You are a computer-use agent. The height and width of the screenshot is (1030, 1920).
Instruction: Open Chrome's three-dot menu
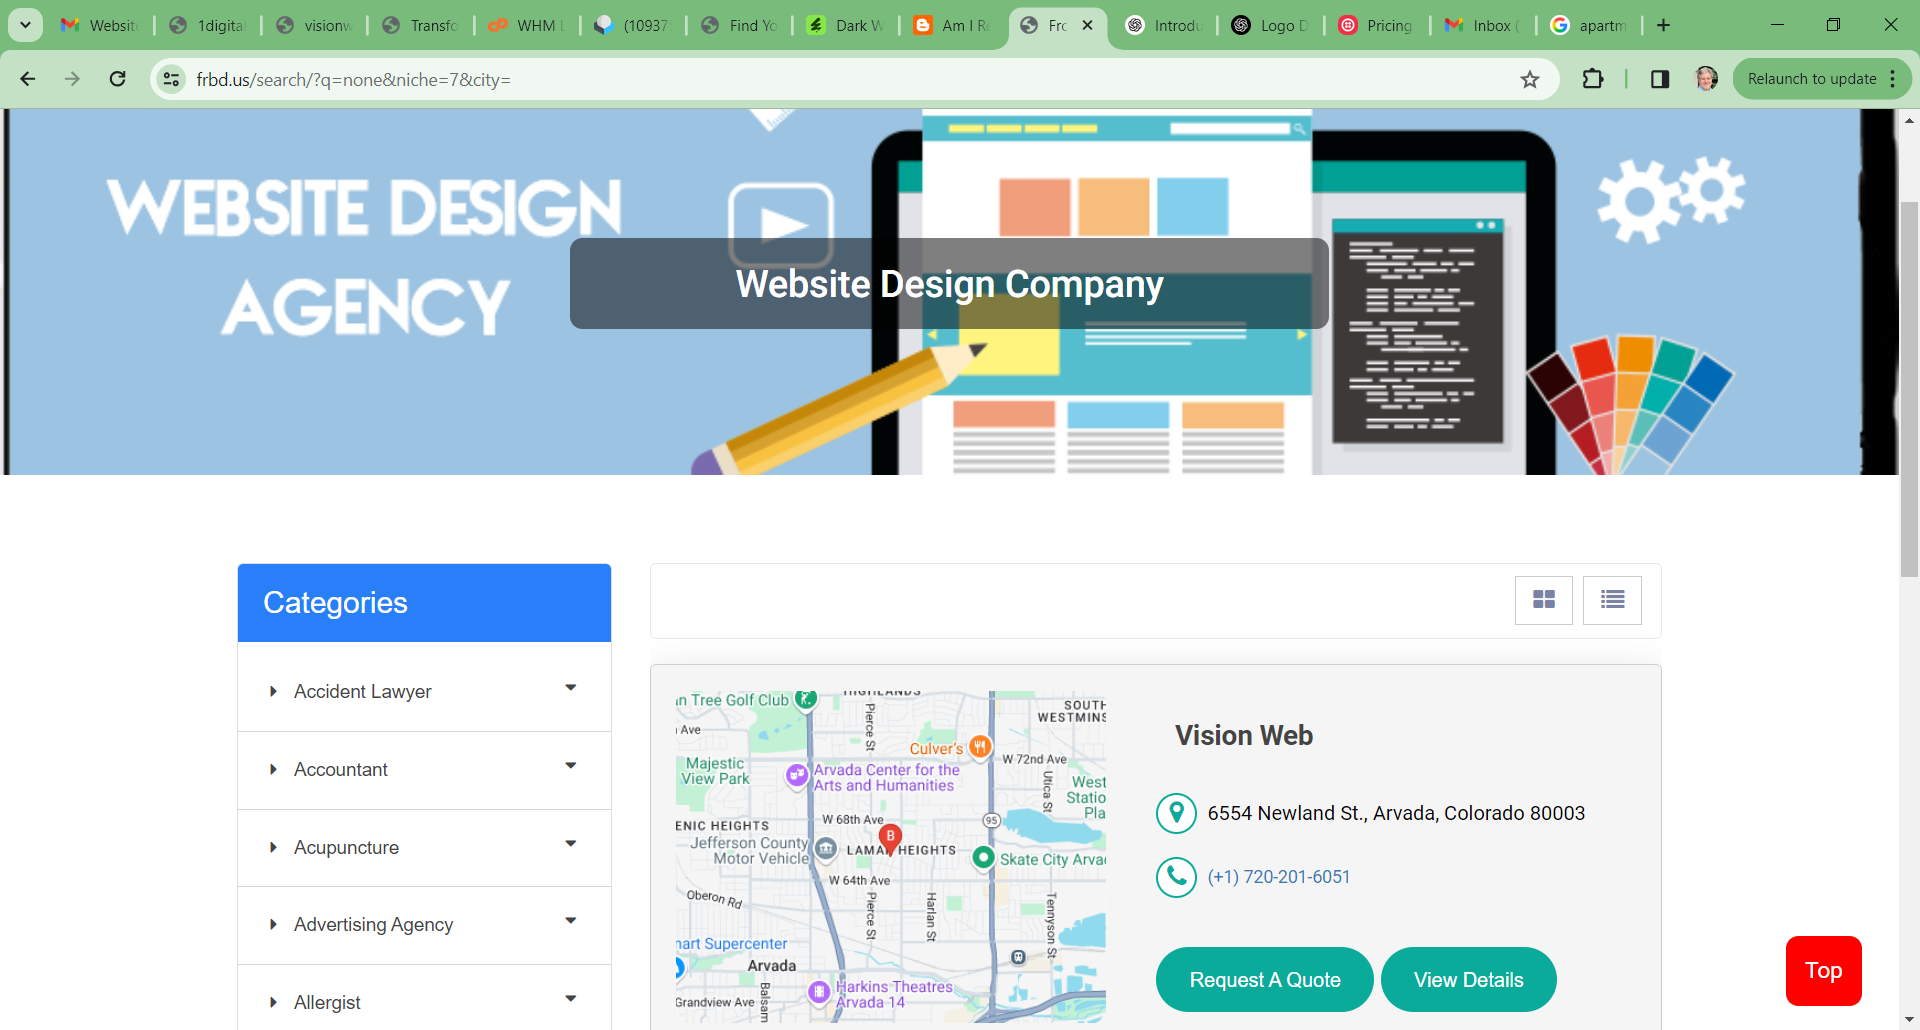click(1893, 79)
